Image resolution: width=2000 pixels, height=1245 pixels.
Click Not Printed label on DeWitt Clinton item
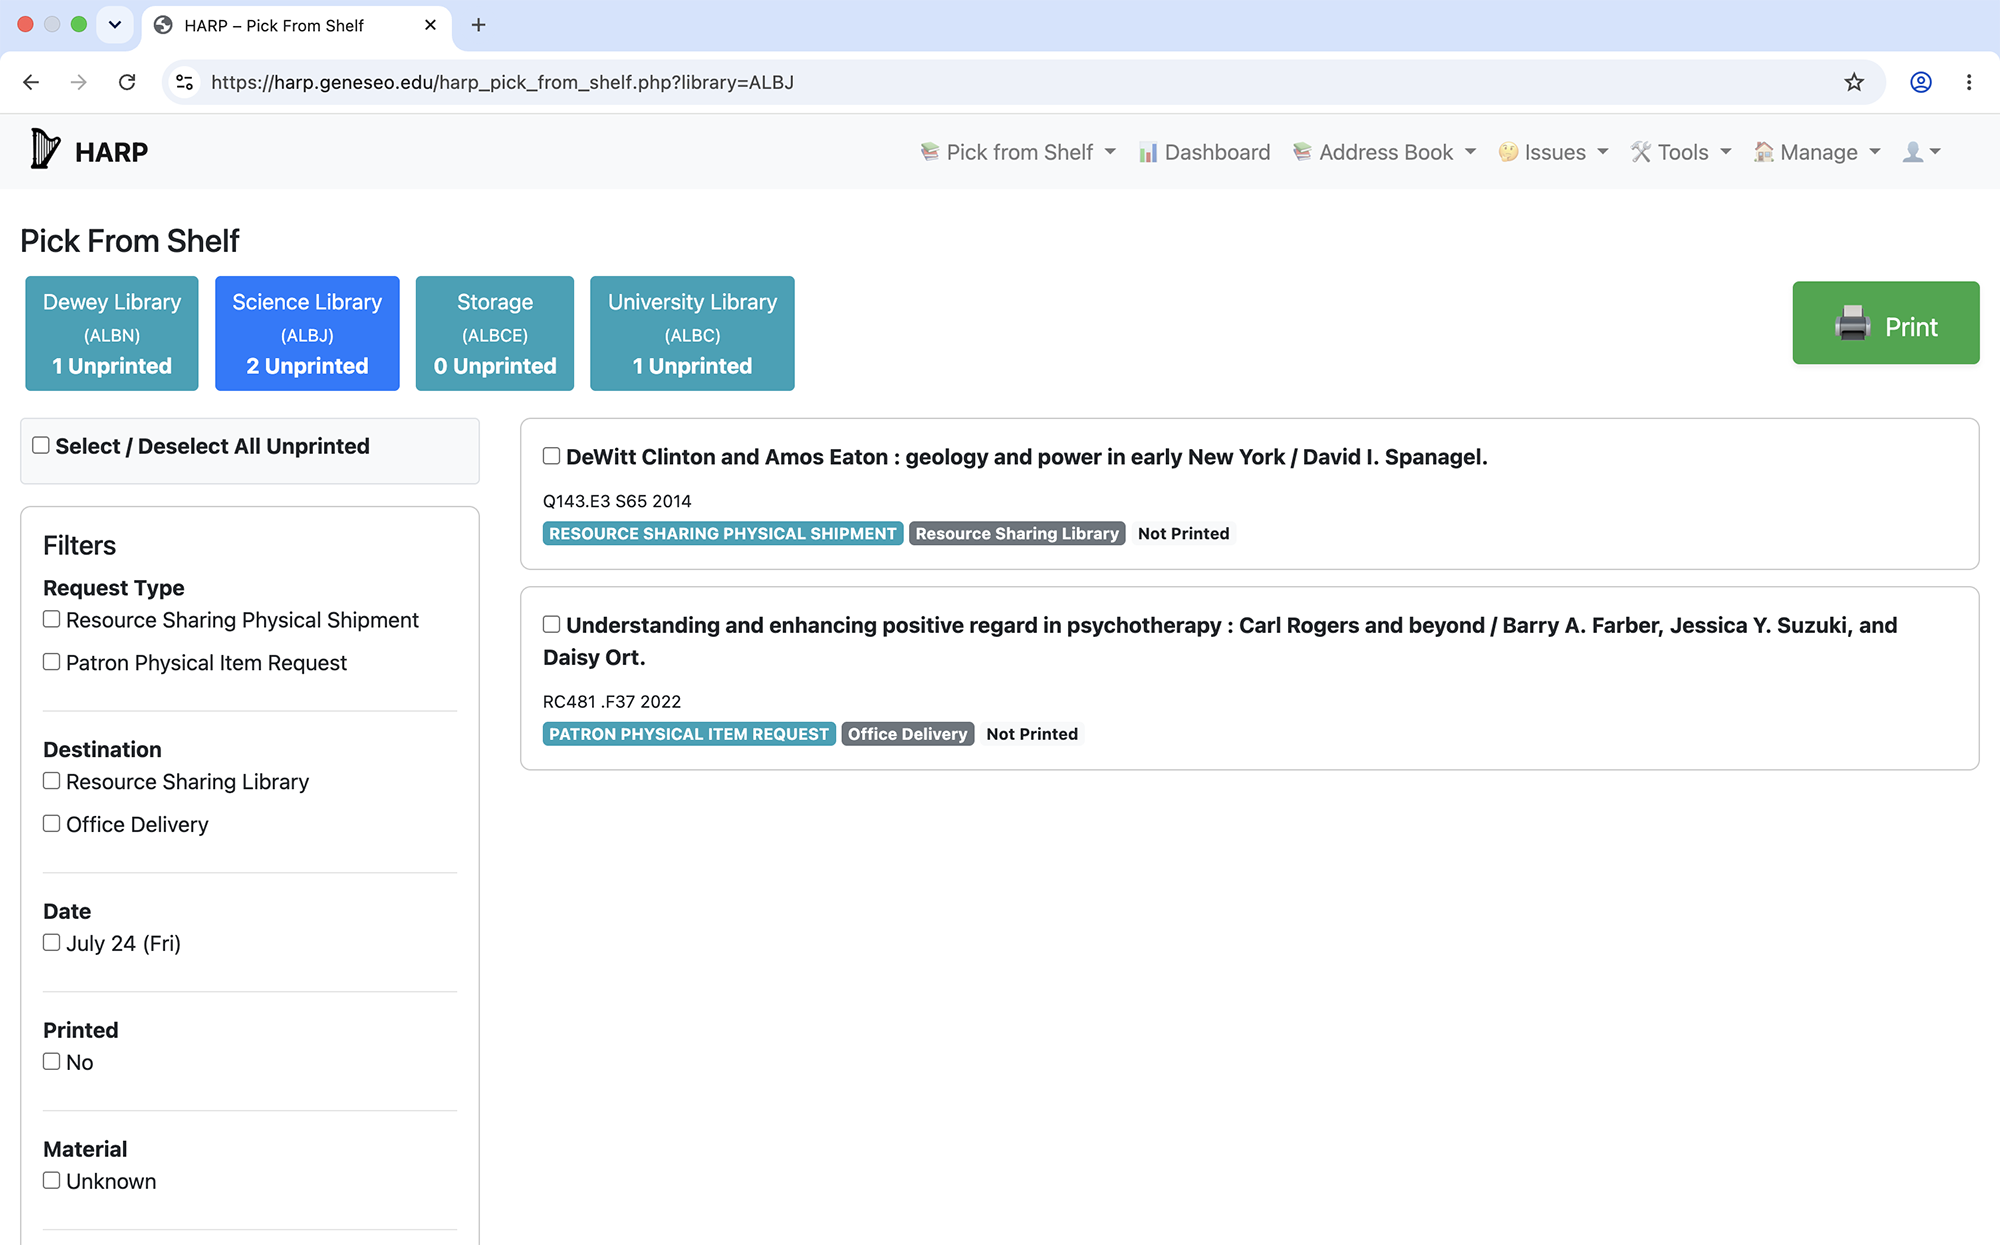pyautogui.click(x=1183, y=533)
